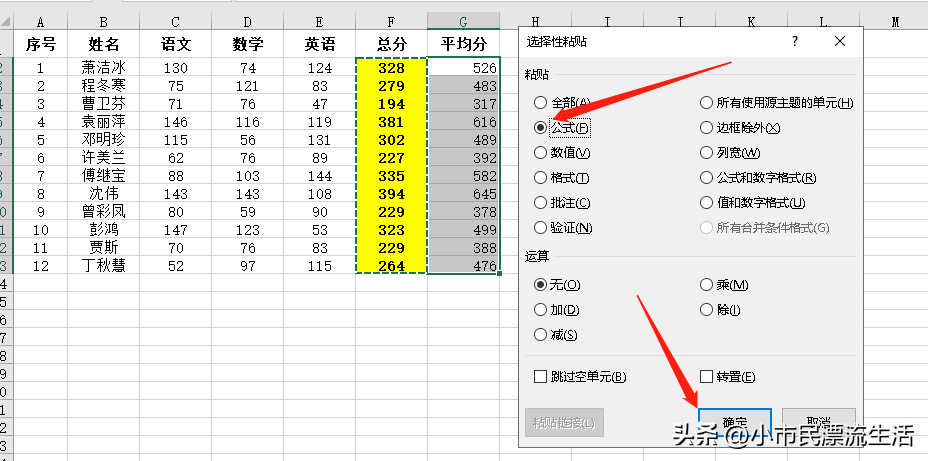Open dialog help question mark icon
This screenshot has height=461, width=928.
(795, 41)
